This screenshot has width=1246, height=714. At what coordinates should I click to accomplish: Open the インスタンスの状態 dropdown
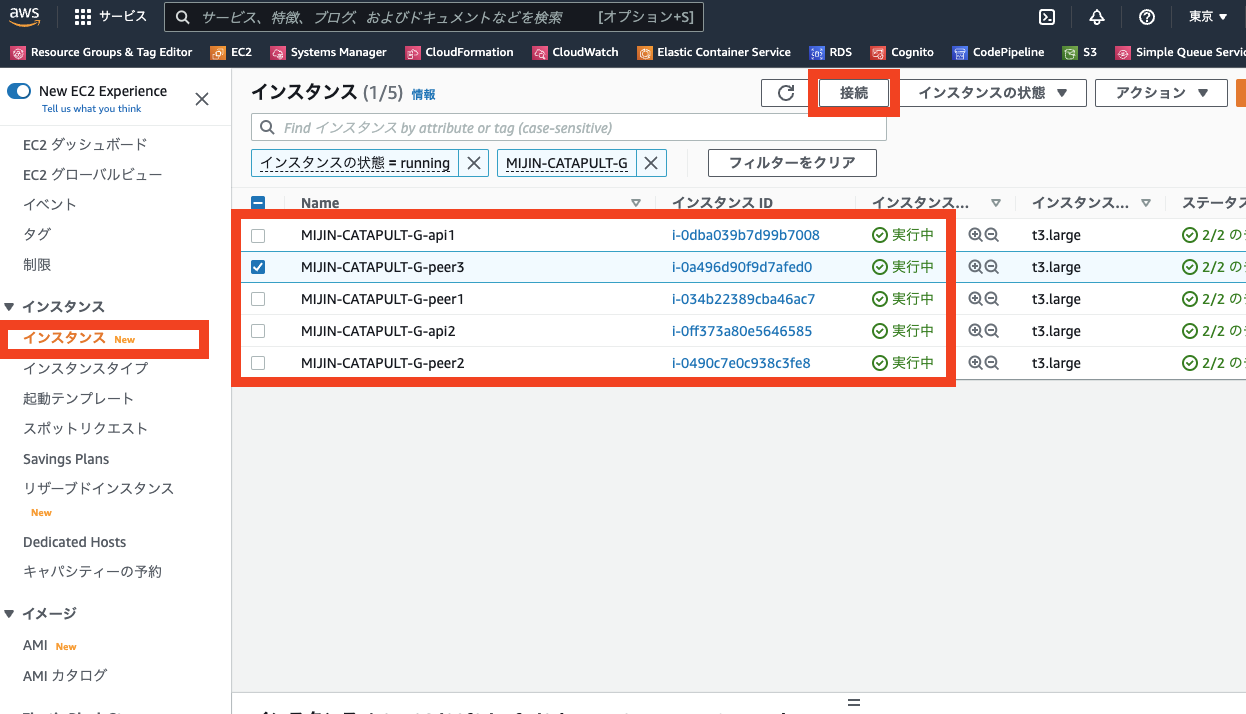pos(994,93)
